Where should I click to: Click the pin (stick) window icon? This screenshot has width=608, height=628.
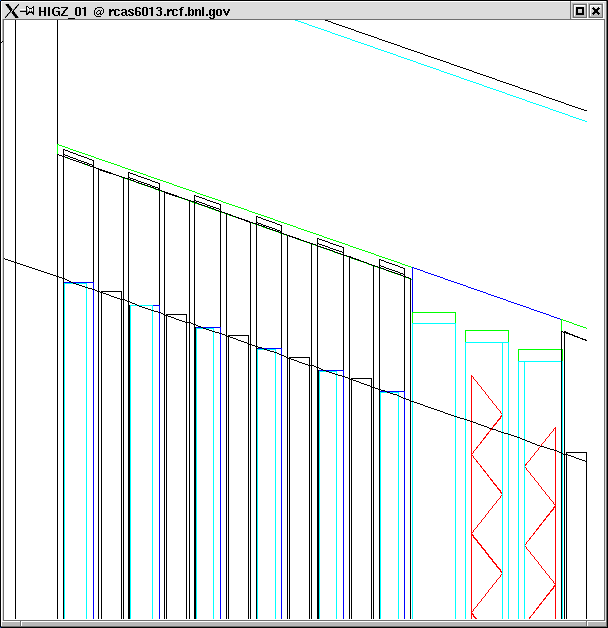(x=28, y=11)
